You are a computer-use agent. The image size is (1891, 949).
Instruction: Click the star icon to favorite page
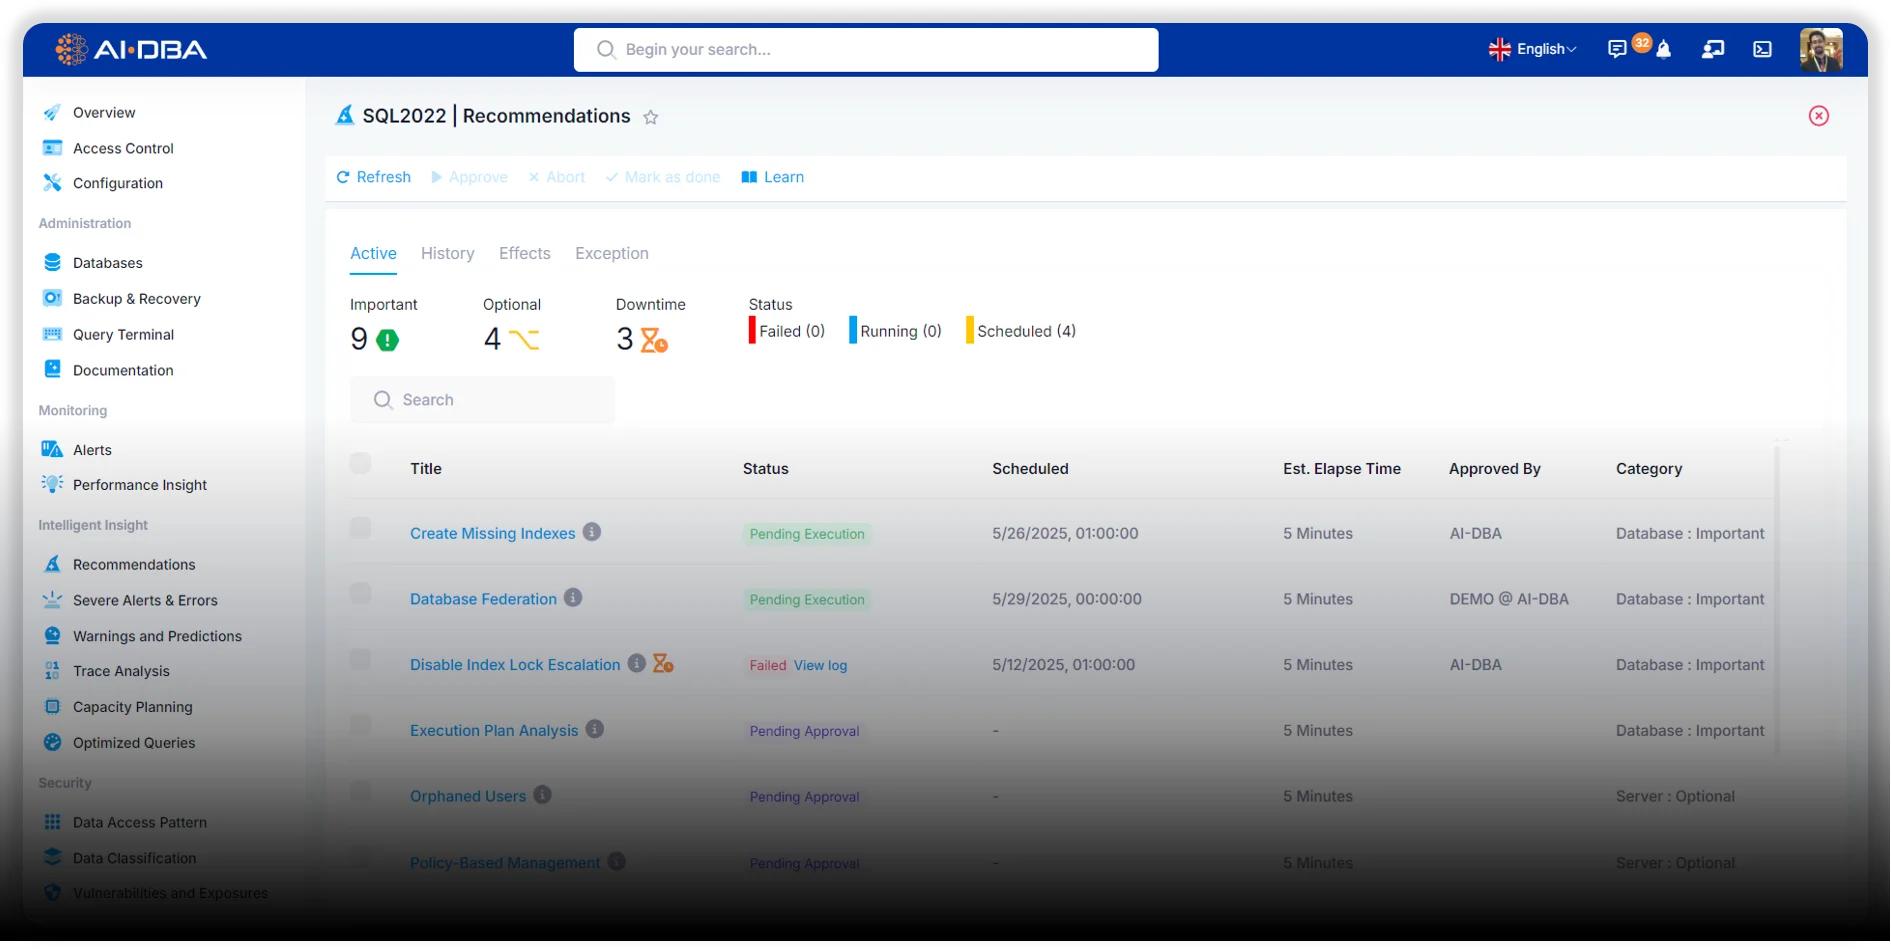tap(651, 117)
